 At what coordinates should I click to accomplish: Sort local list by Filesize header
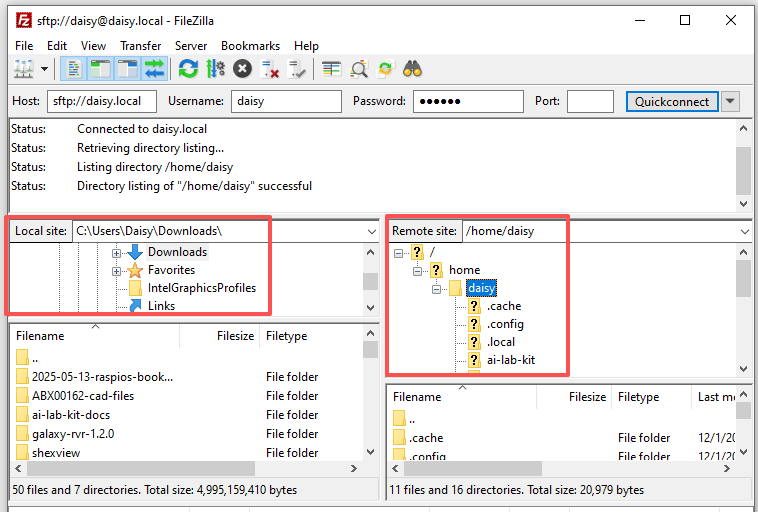pyautogui.click(x=219, y=336)
